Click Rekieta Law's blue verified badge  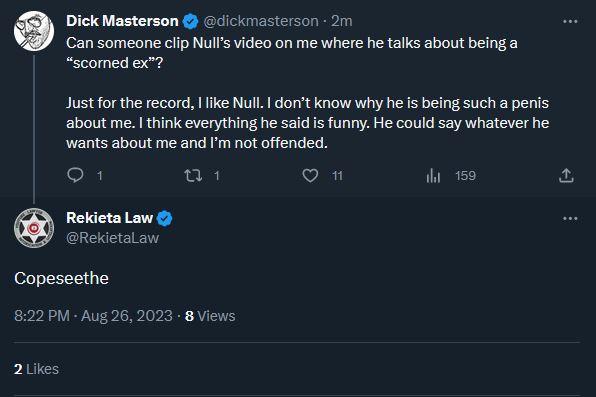click(x=165, y=218)
